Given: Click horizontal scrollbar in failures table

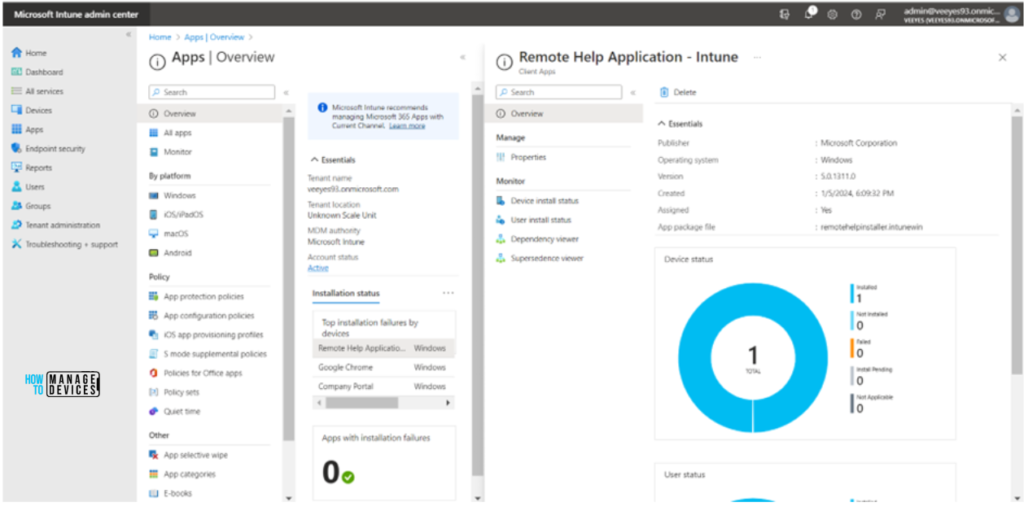Looking at the screenshot, I should coord(362,403).
